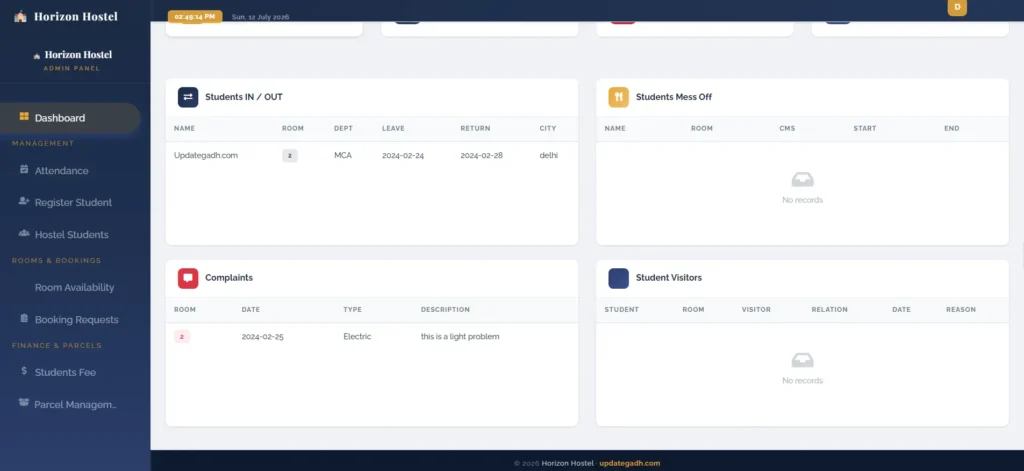Open the Dashboard menu item

click(70, 118)
